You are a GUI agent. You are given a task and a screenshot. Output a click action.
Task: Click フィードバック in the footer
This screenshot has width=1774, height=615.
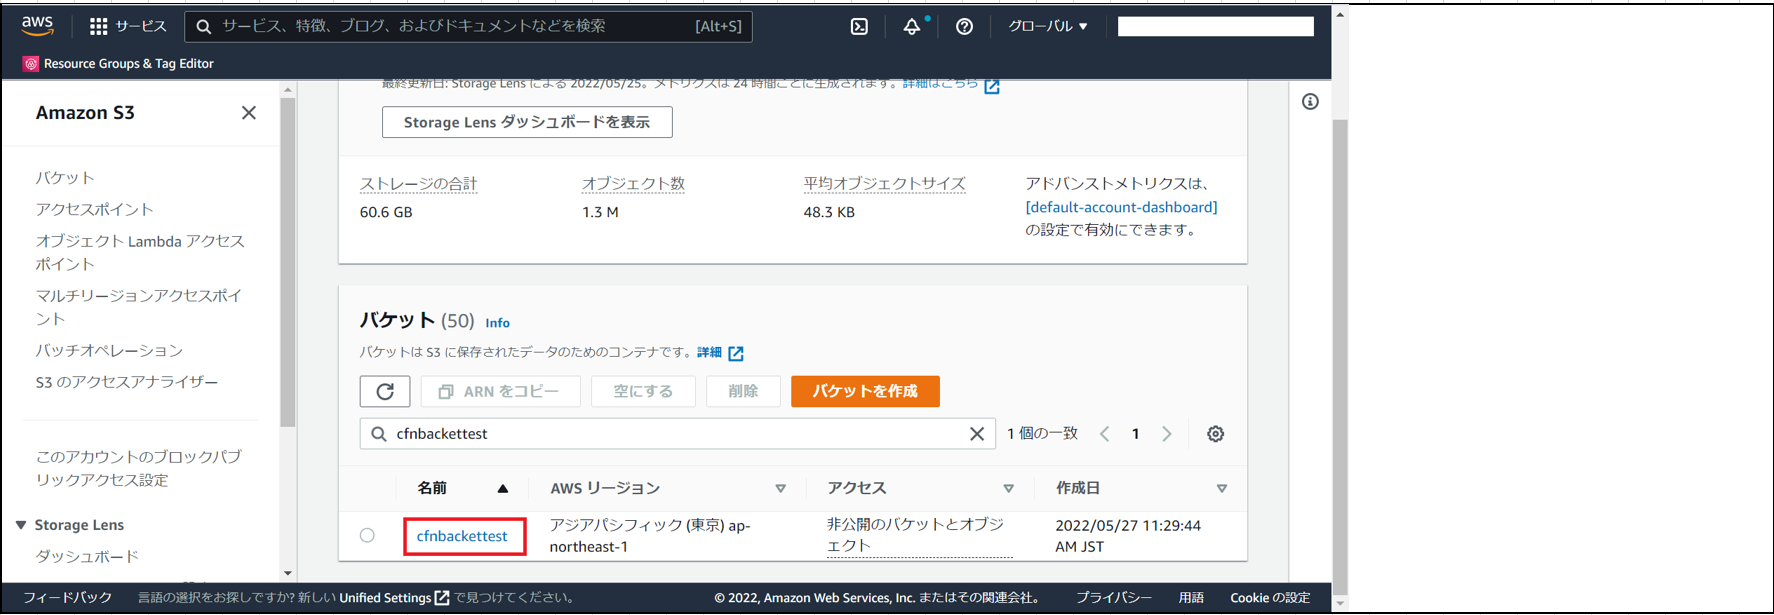tap(67, 598)
